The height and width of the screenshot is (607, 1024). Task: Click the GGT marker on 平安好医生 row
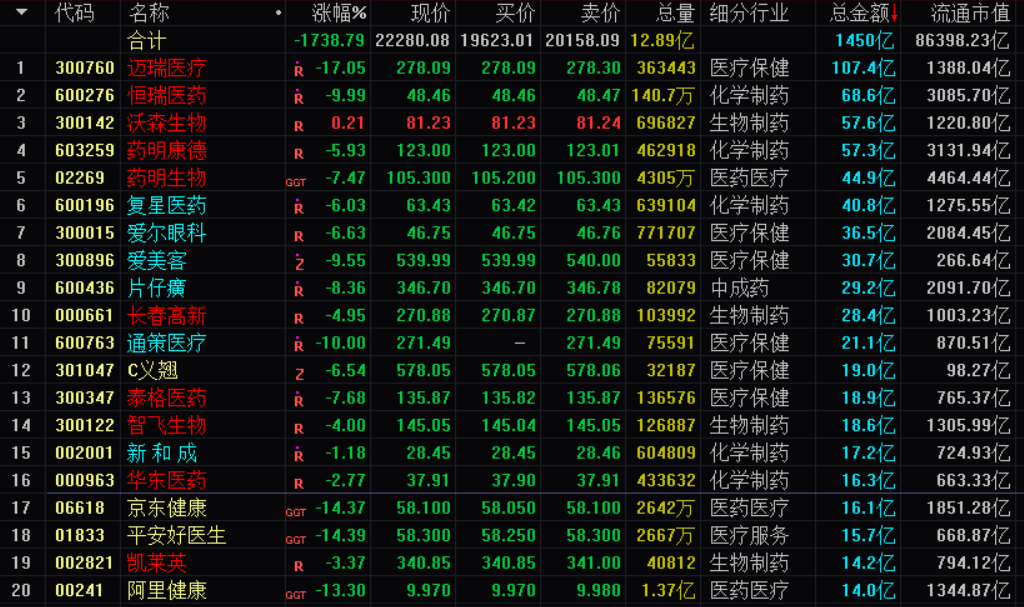coord(296,540)
